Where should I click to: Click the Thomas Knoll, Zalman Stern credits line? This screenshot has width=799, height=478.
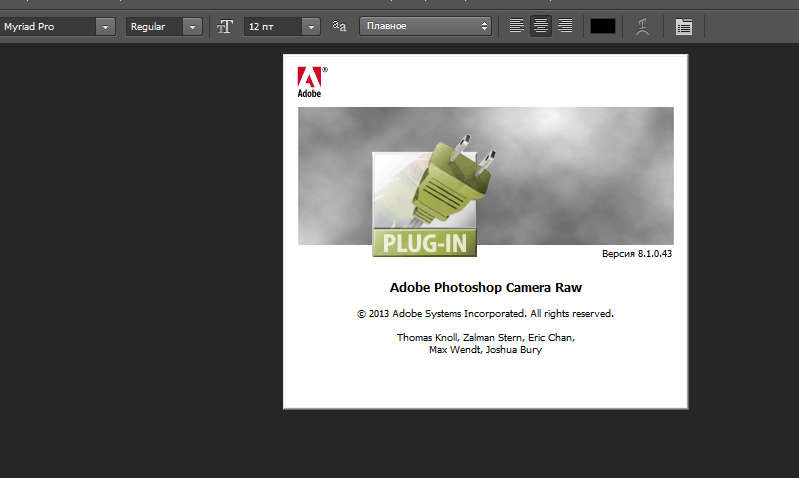point(486,337)
